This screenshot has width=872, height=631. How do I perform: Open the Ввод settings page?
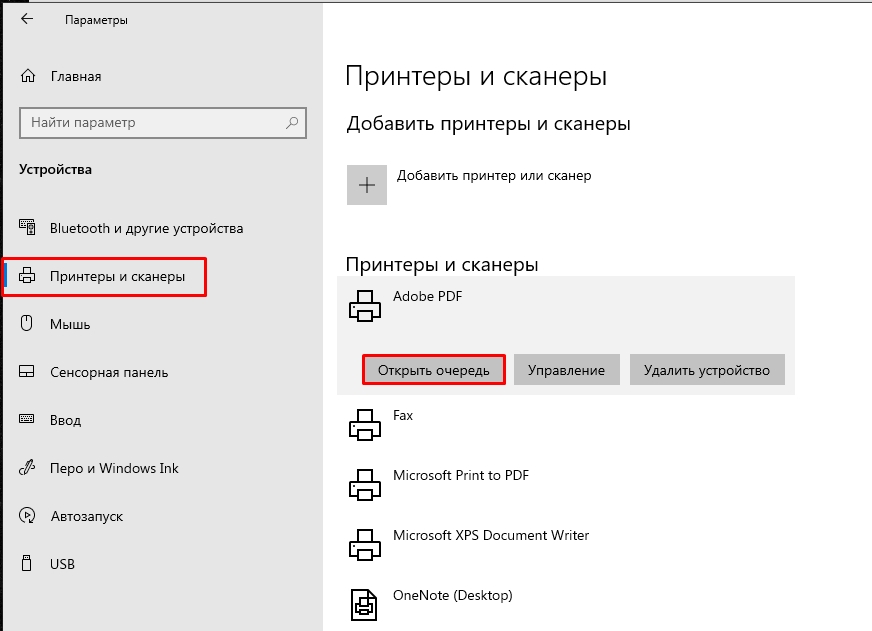66,420
